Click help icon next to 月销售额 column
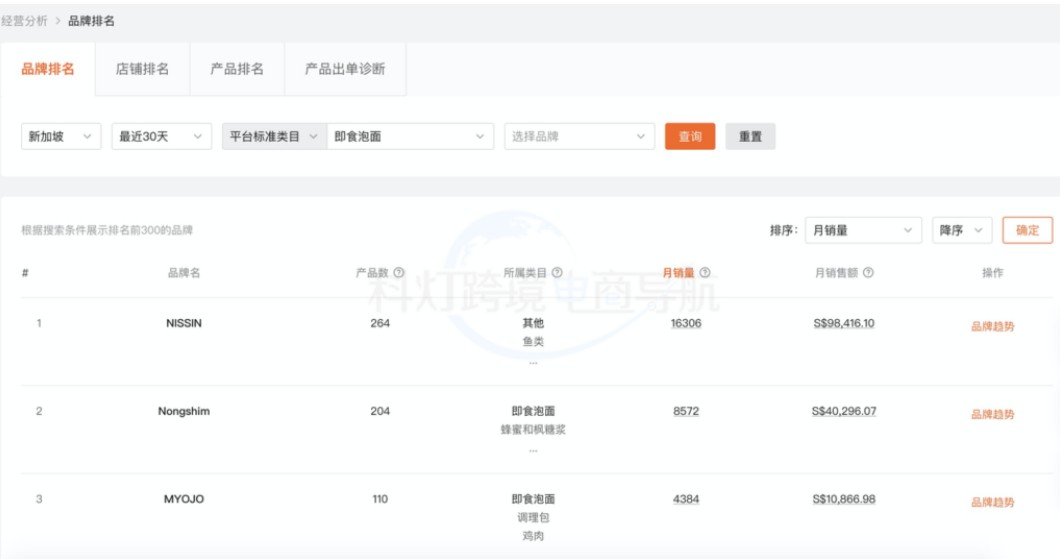Screen dimensions: 1060x559 click(868, 273)
